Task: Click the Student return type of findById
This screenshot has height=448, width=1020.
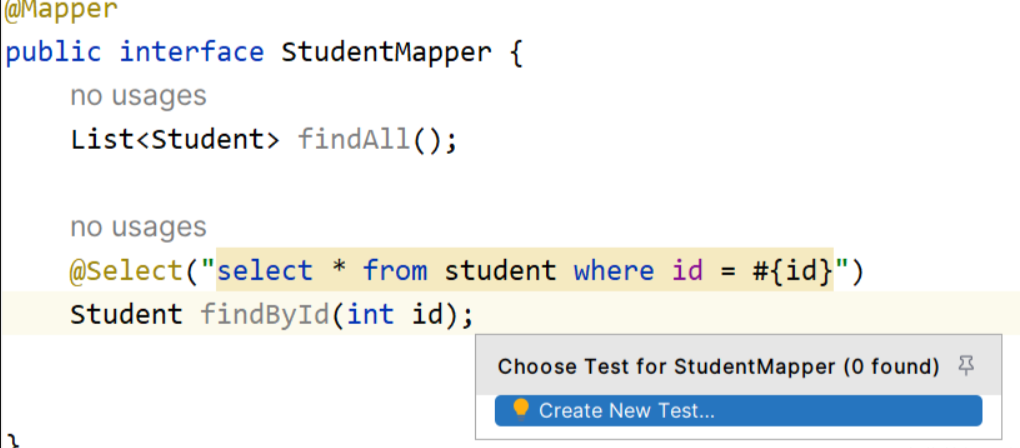Action: 127,315
